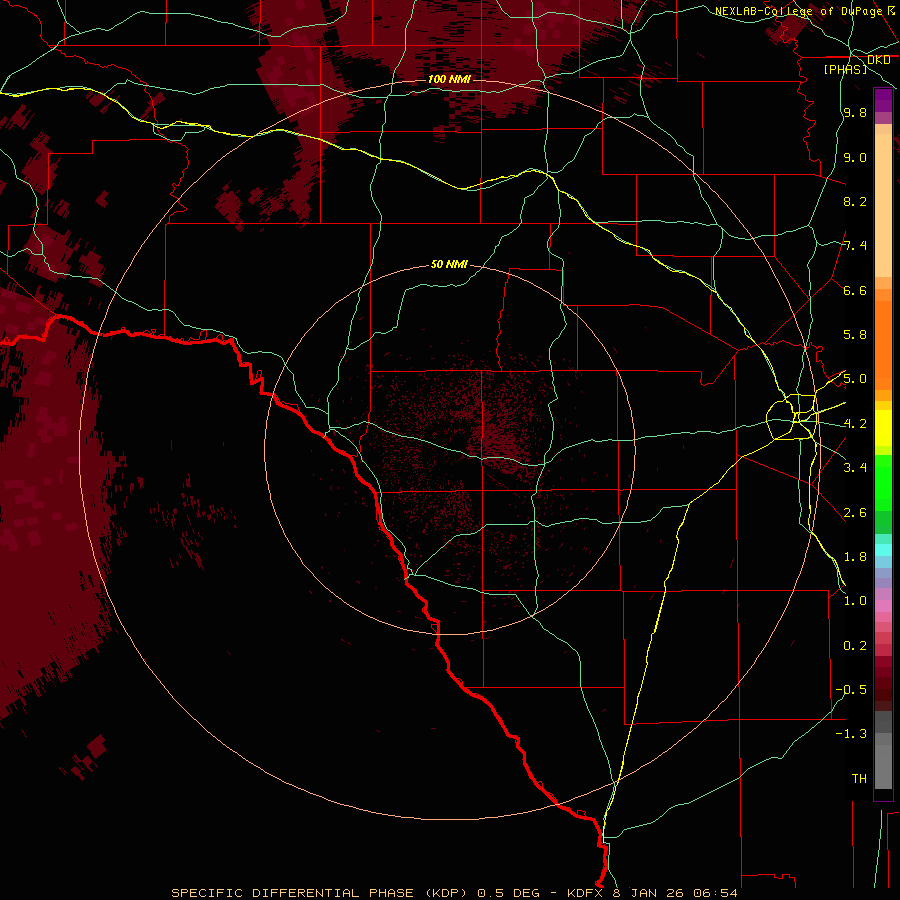Select the 5.0 scale label
This screenshot has width=900, height=900.
[855, 379]
